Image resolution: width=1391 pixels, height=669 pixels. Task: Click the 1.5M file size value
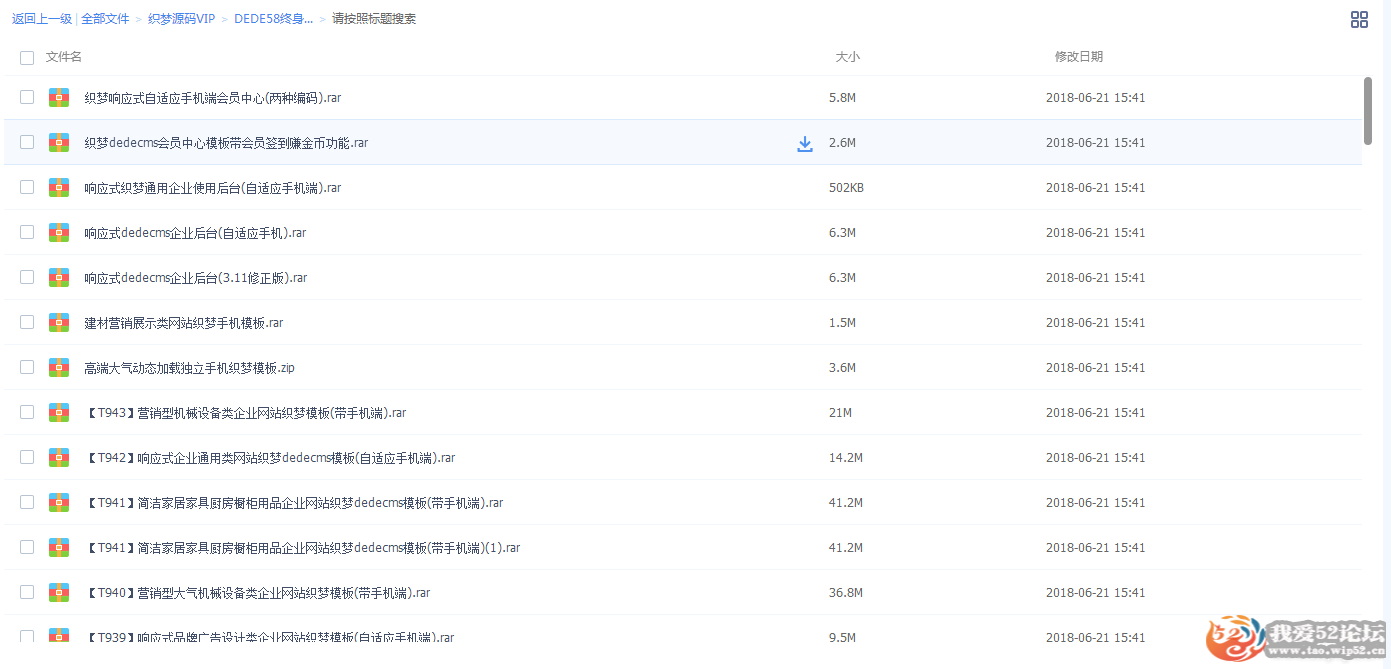point(842,323)
